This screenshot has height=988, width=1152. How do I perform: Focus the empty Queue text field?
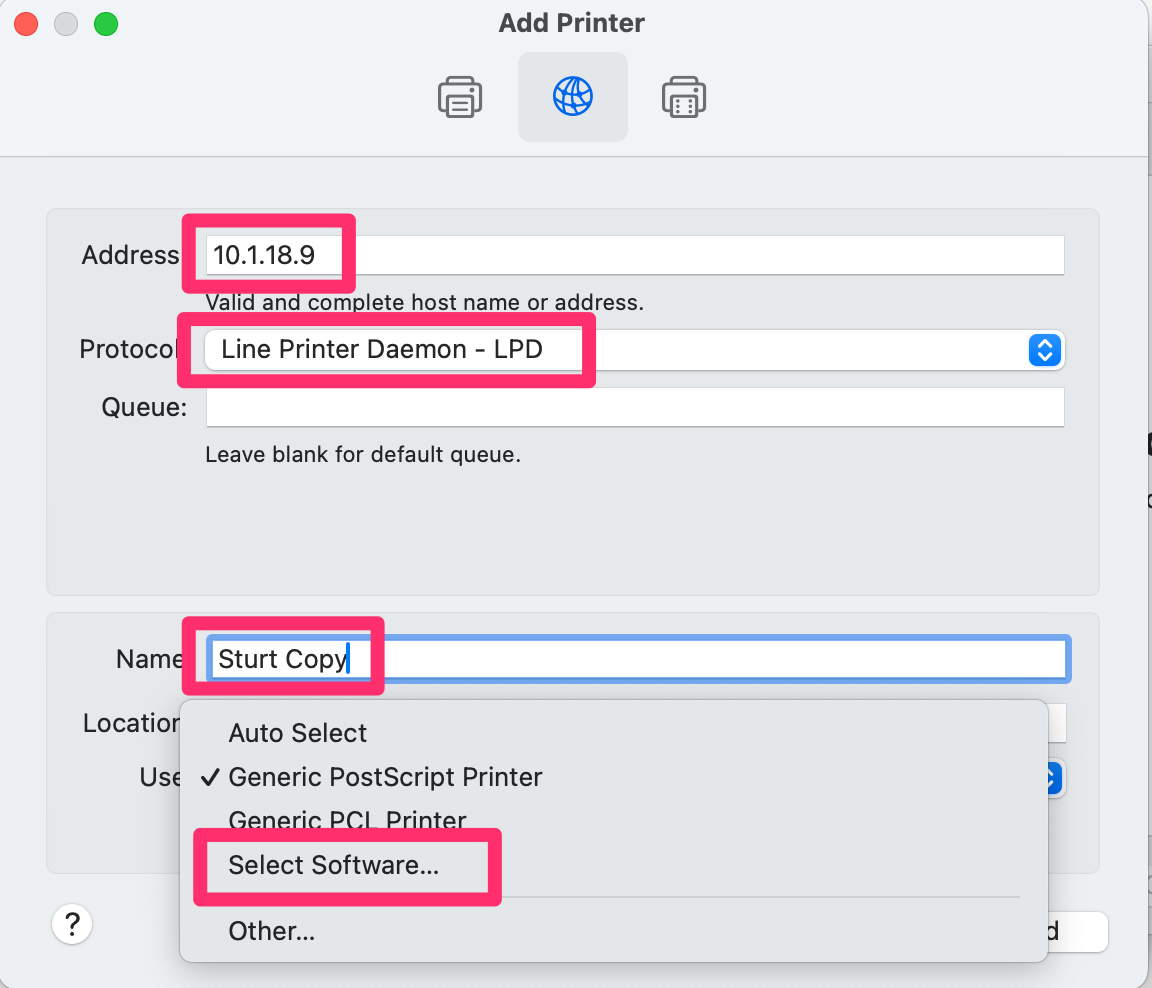tap(634, 407)
